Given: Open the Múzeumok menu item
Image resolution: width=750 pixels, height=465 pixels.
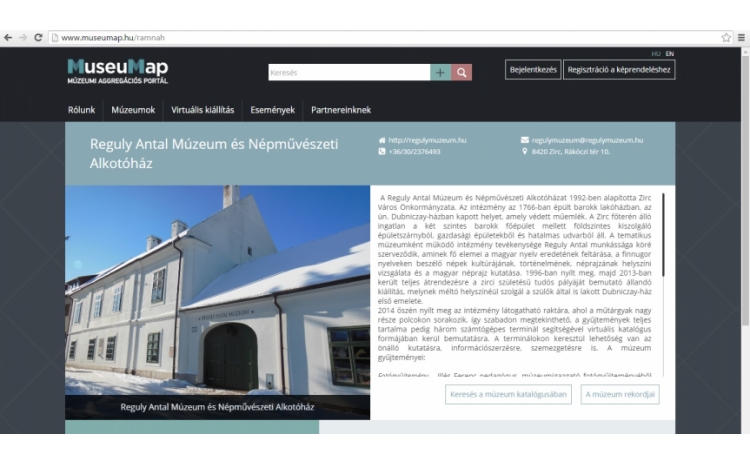Looking at the screenshot, I should 133,110.
